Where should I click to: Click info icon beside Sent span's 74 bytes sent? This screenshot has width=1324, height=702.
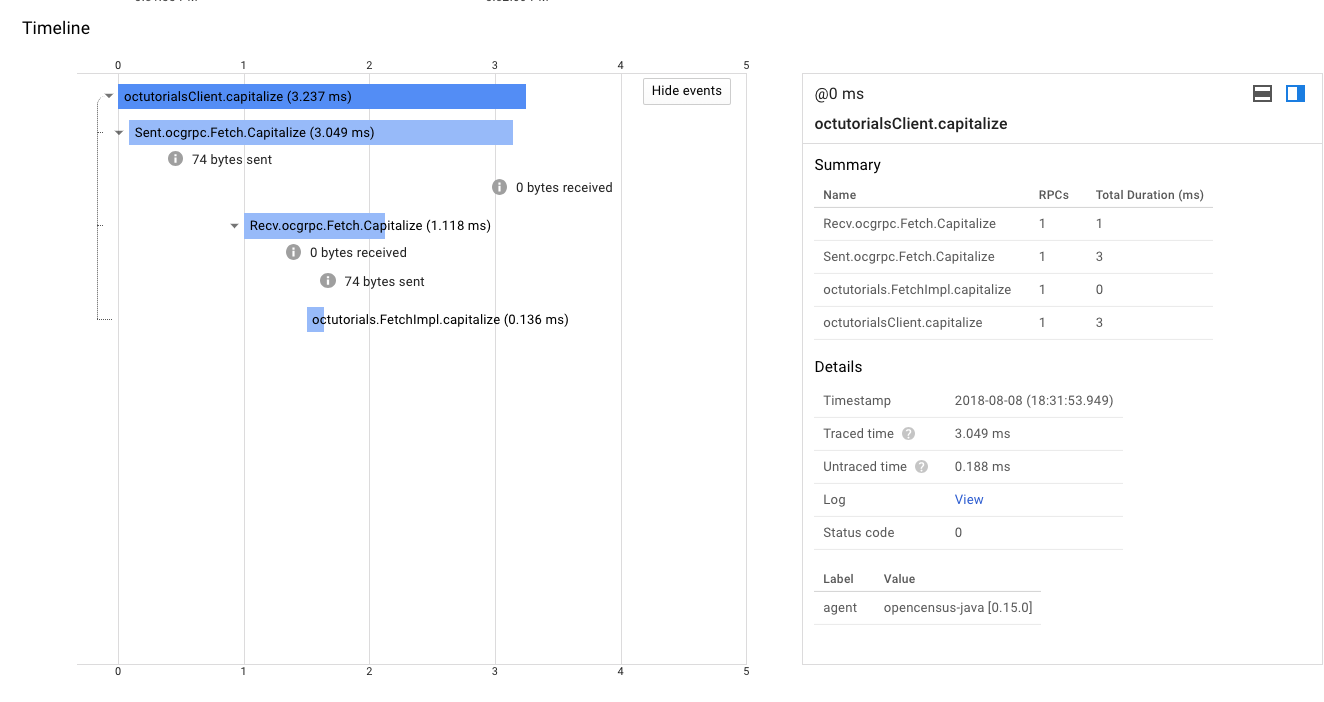pyautogui.click(x=175, y=159)
